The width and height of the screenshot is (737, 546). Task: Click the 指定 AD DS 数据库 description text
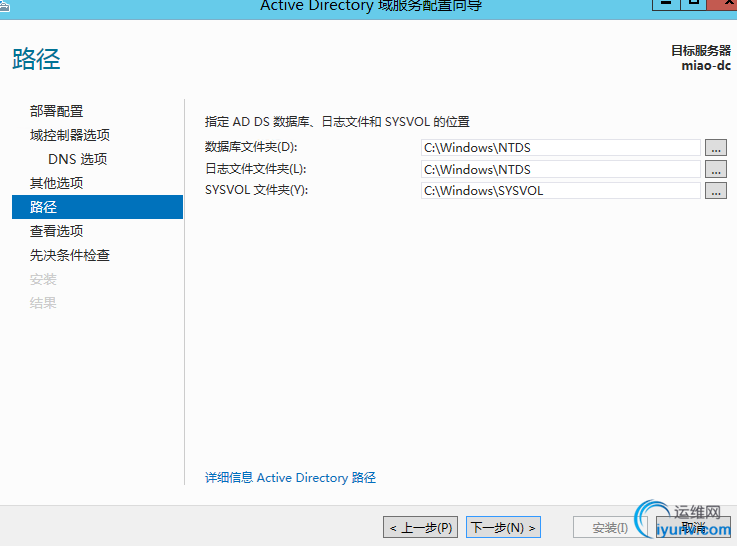click(x=337, y=122)
